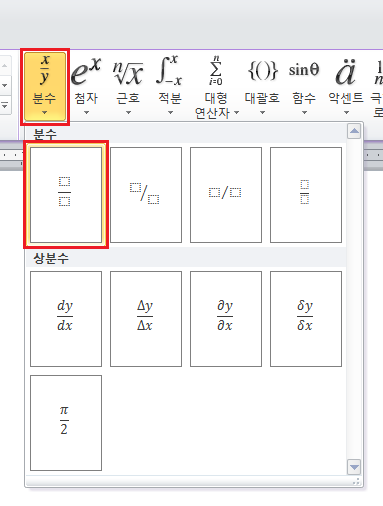Image resolution: width=383 pixels, height=506 pixels.
Task: Expand the 근호 dropdown arrow
Action: click(128, 113)
